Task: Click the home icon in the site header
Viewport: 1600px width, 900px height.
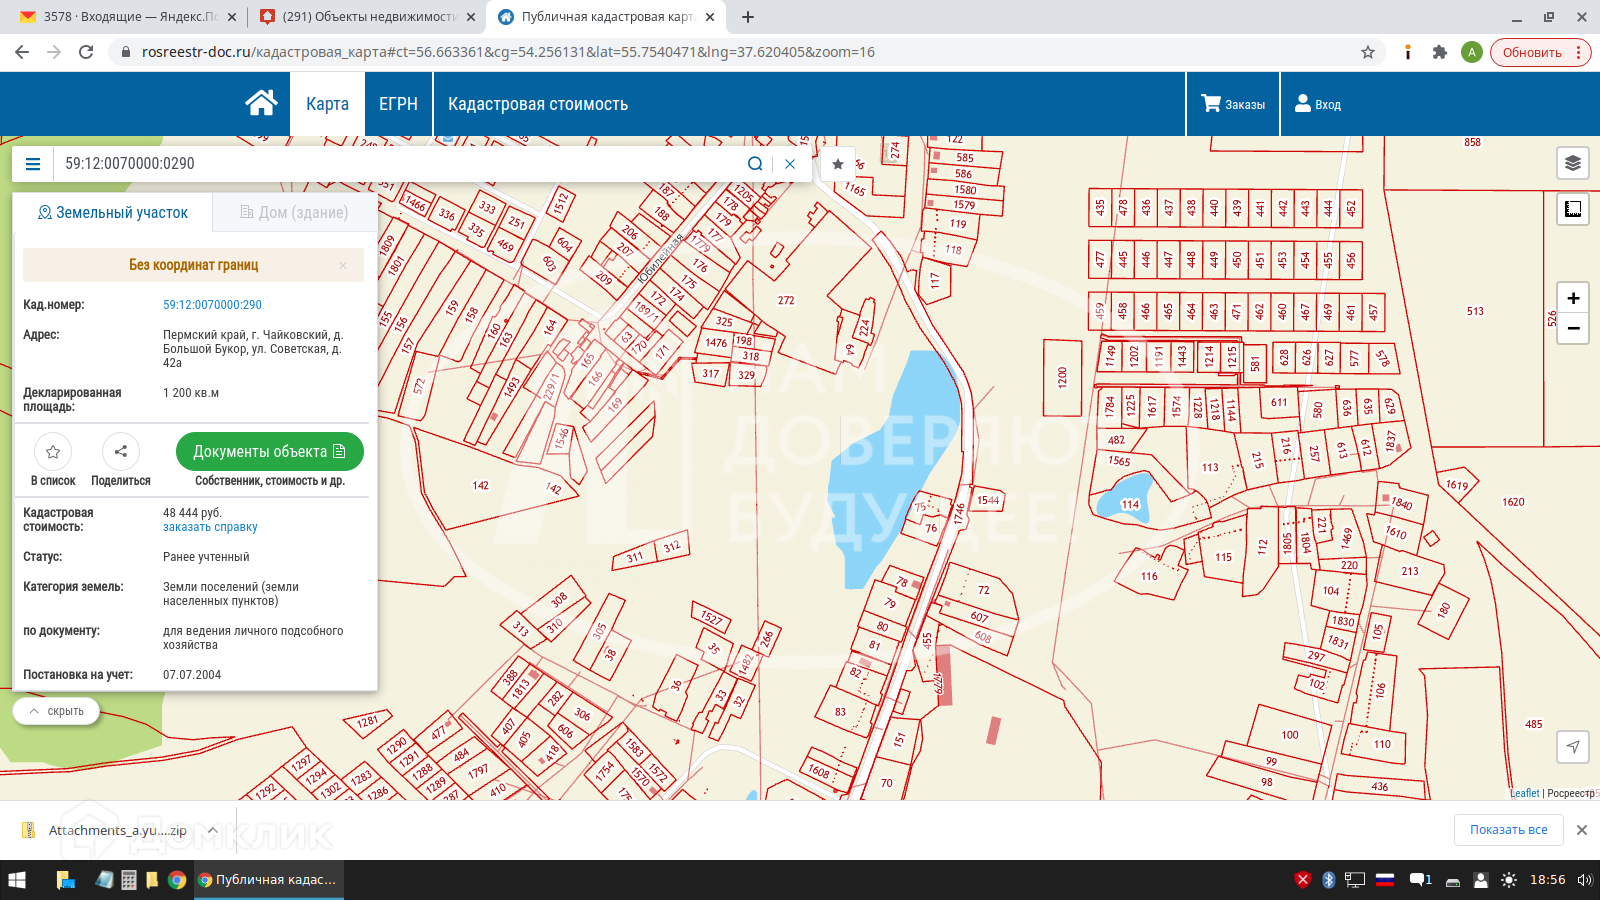Action: [261, 103]
